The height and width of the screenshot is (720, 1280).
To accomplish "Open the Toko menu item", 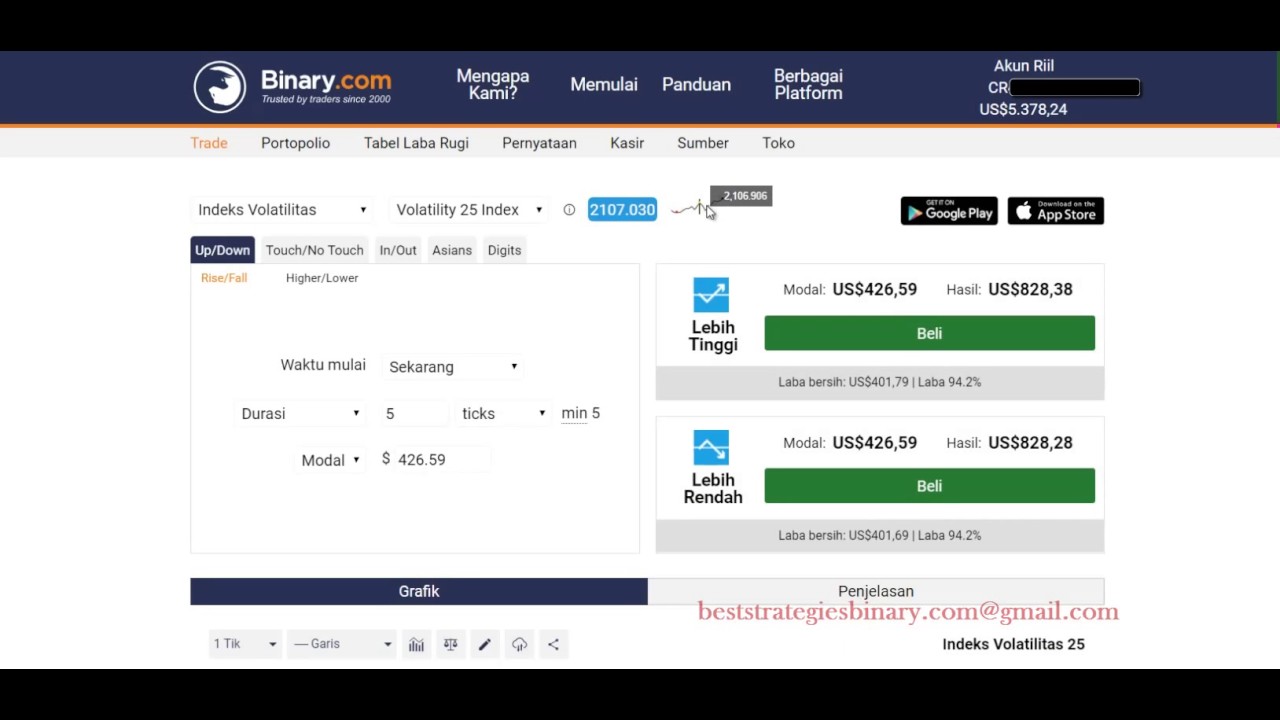I will click(x=778, y=143).
